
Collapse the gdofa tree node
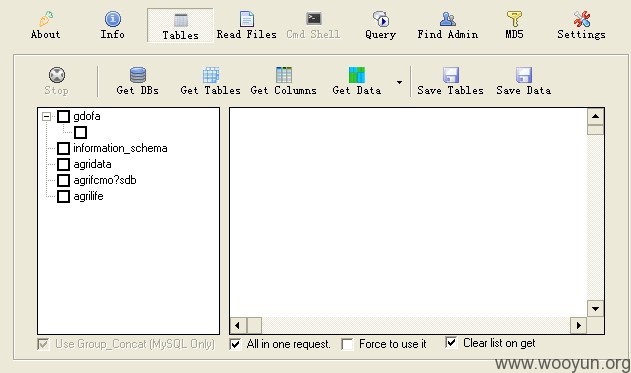(47, 117)
